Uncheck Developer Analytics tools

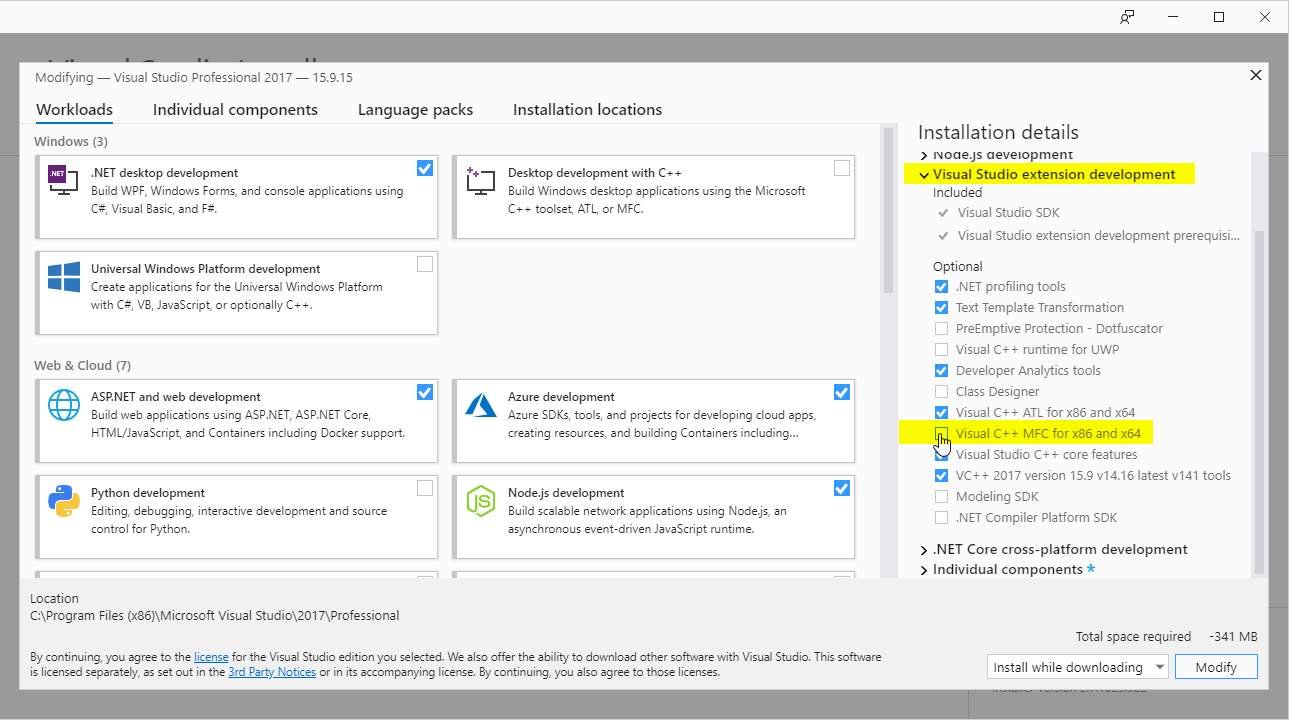pyautogui.click(x=941, y=371)
